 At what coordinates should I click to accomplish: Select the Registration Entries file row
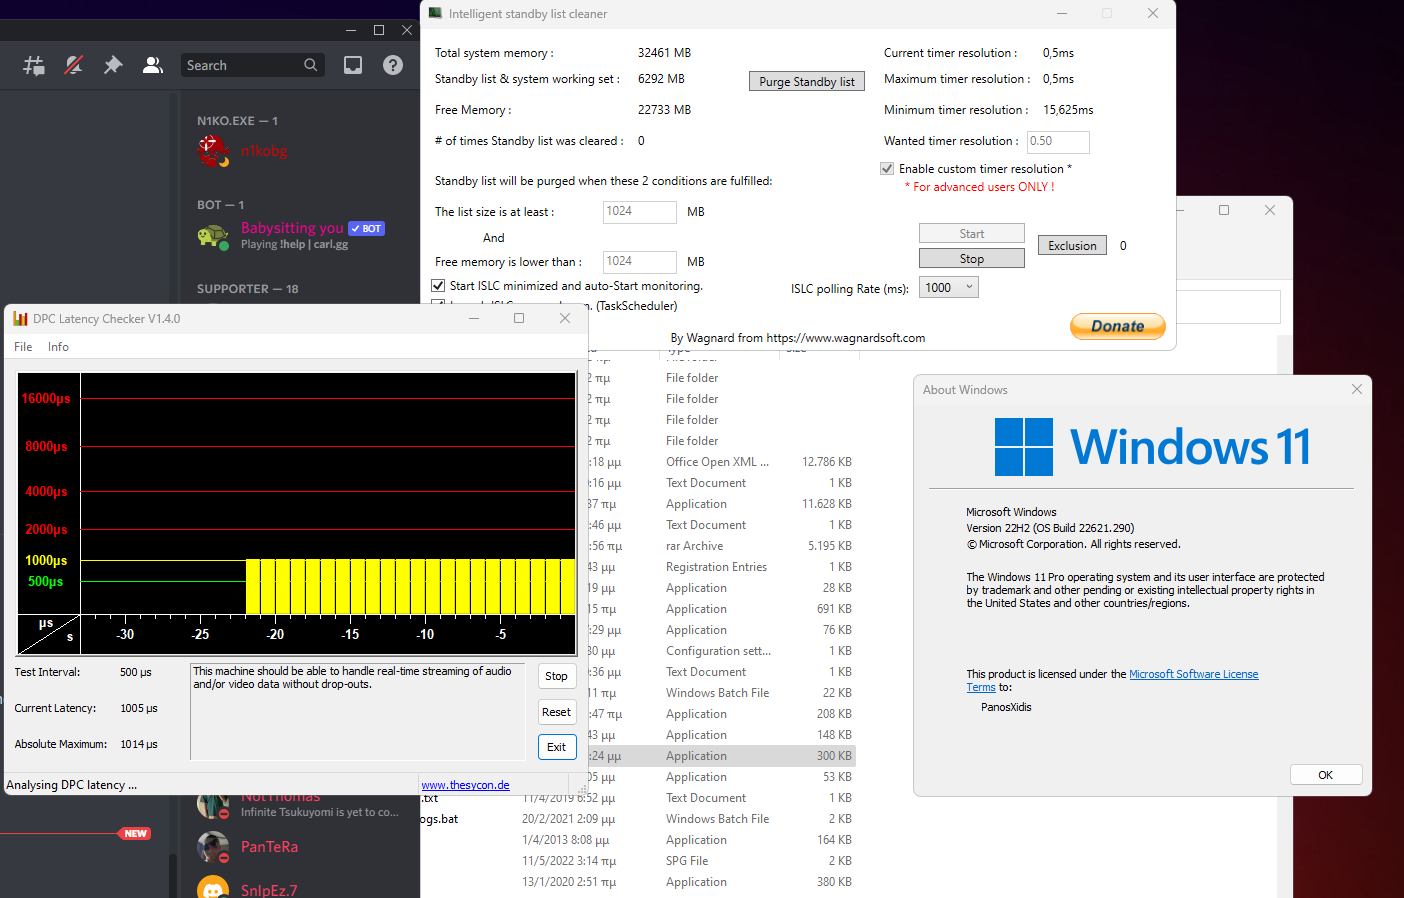click(x=722, y=567)
